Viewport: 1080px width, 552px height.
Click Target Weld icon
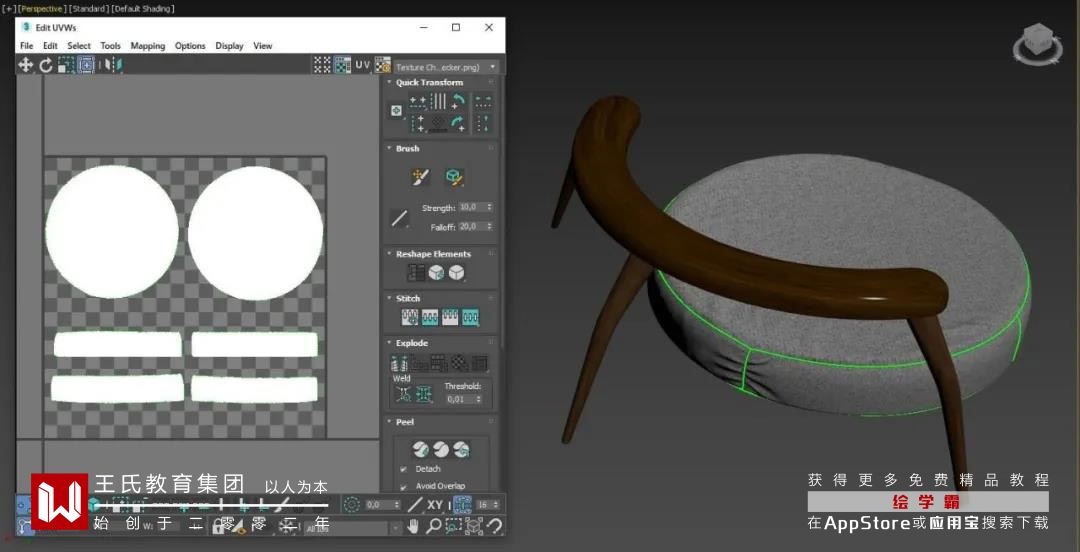(x=402, y=394)
